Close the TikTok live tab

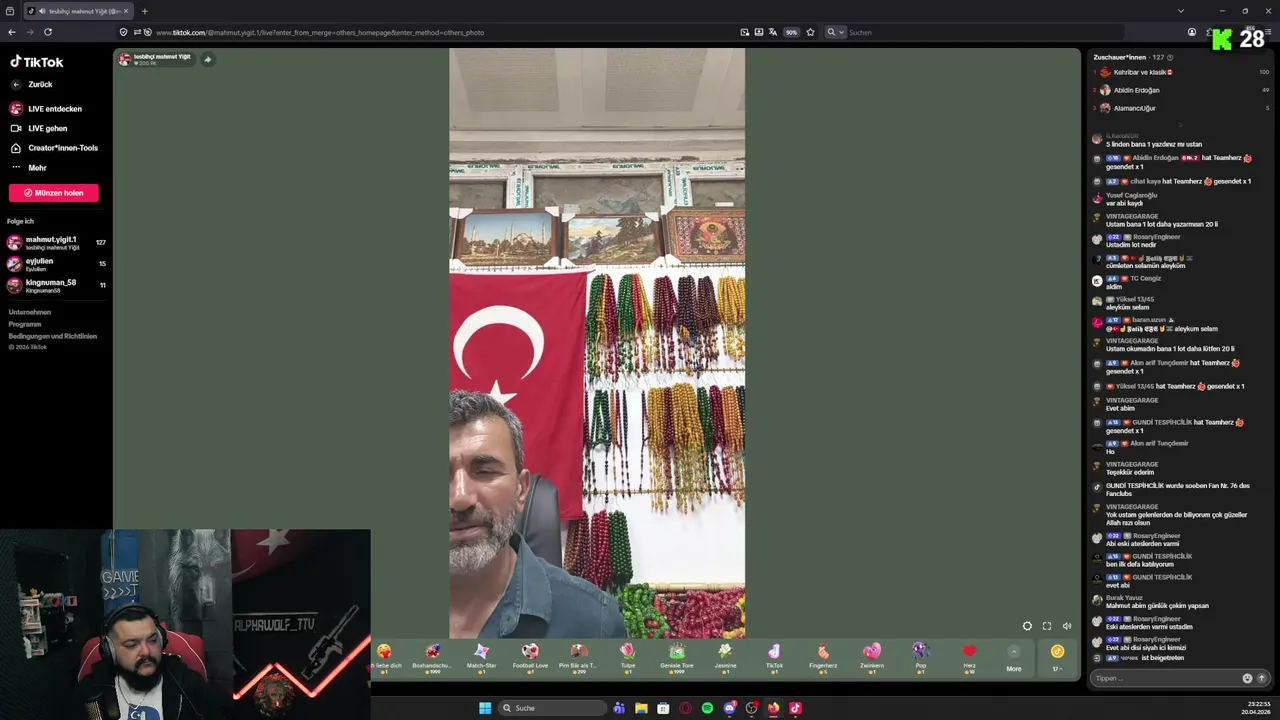126,11
